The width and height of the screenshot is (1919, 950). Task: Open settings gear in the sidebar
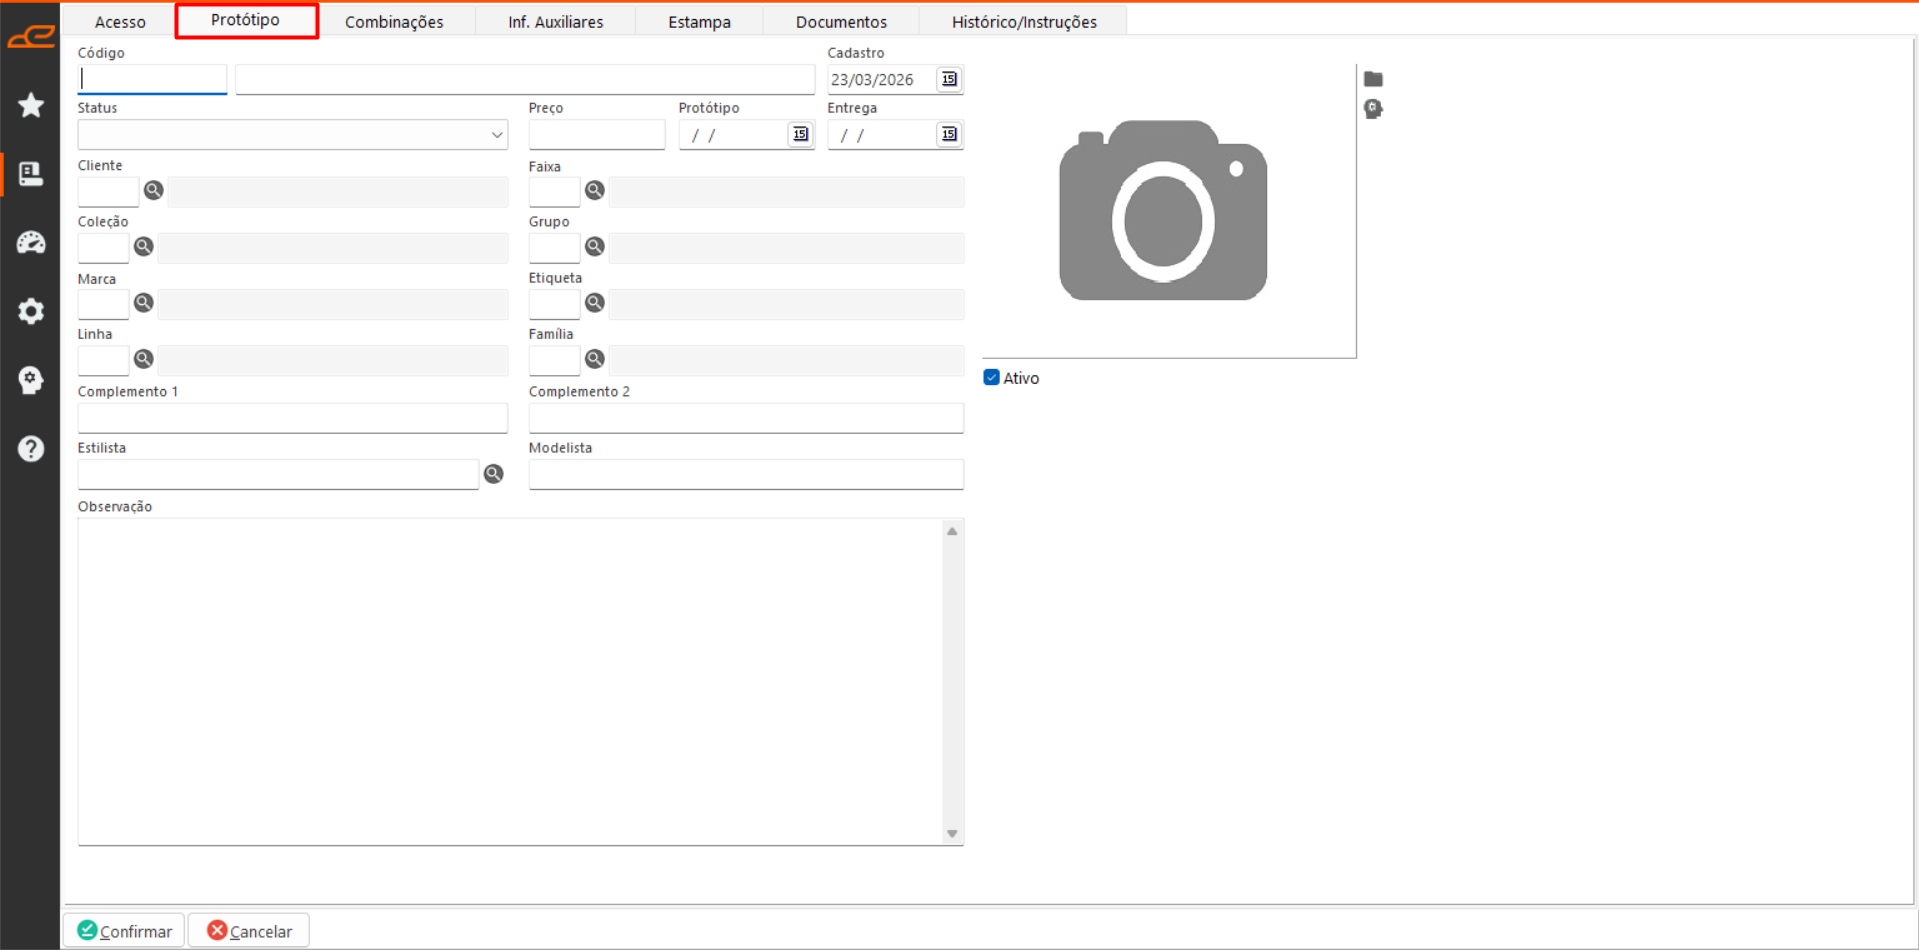[31, 311]
